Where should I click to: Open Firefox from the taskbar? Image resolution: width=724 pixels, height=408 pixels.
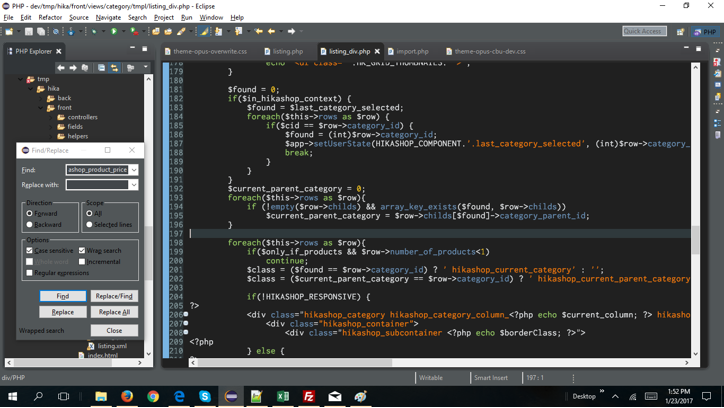click(x=127, y=396)
